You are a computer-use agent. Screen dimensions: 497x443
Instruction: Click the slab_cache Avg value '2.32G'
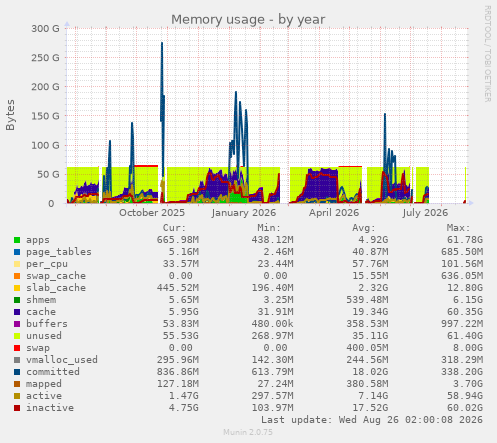click(x=373, y=288)
